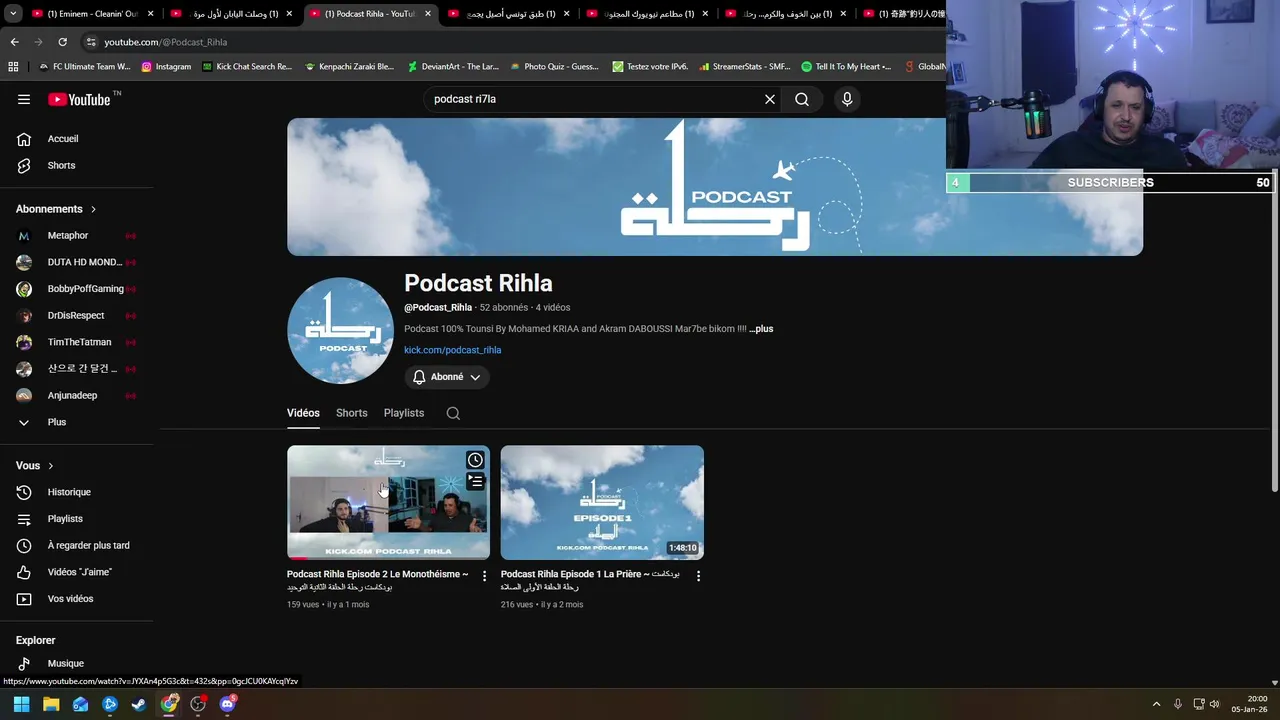Open the Kick Chat Search bookmark

247,67
